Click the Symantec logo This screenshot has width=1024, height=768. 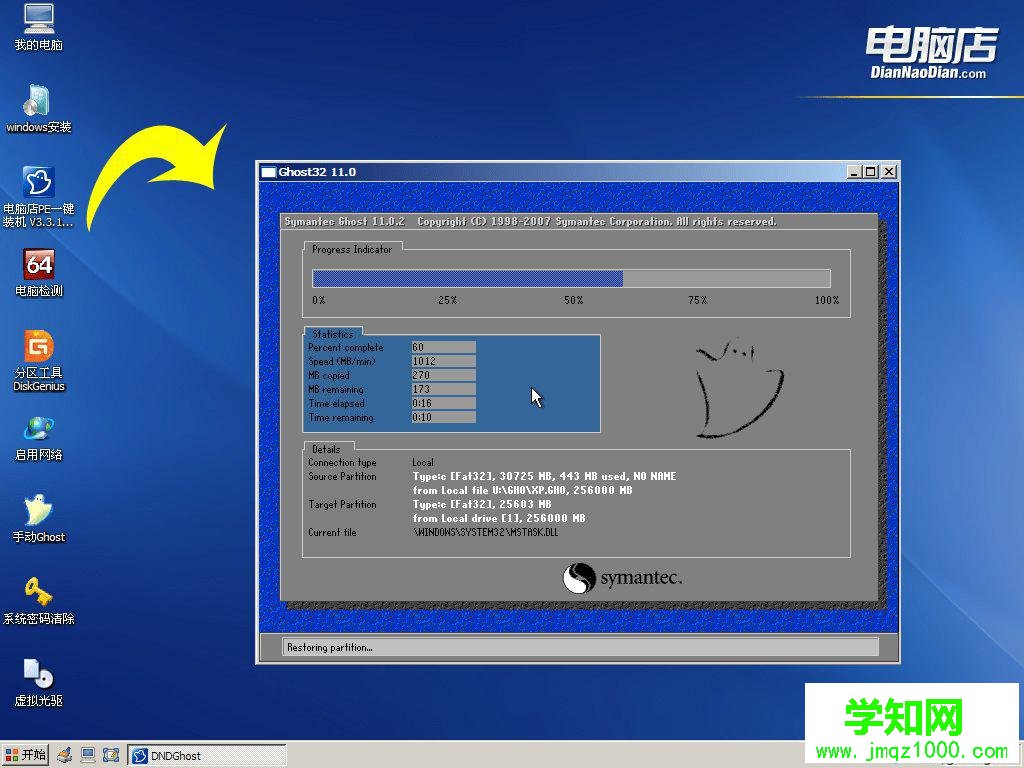(622, 578)
